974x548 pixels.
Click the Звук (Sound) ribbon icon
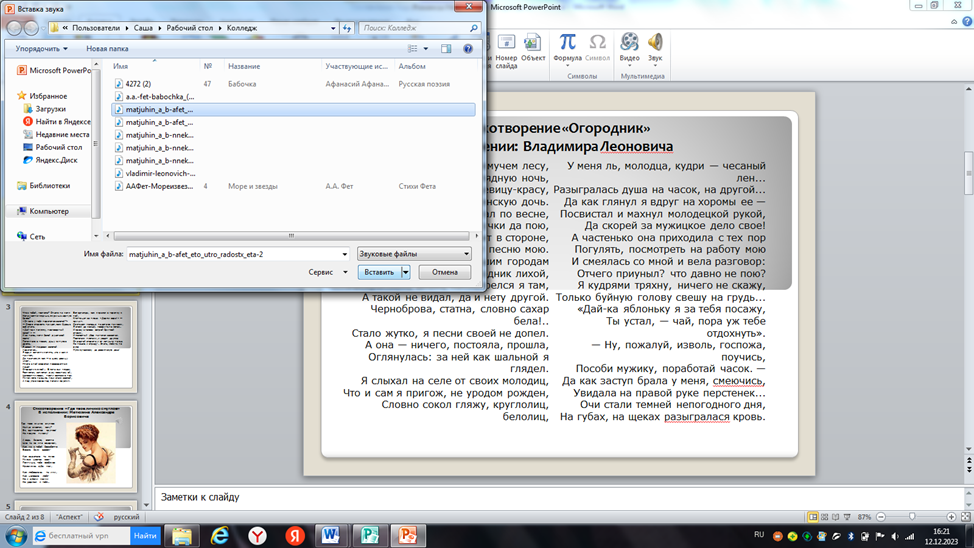click(655, 45)
